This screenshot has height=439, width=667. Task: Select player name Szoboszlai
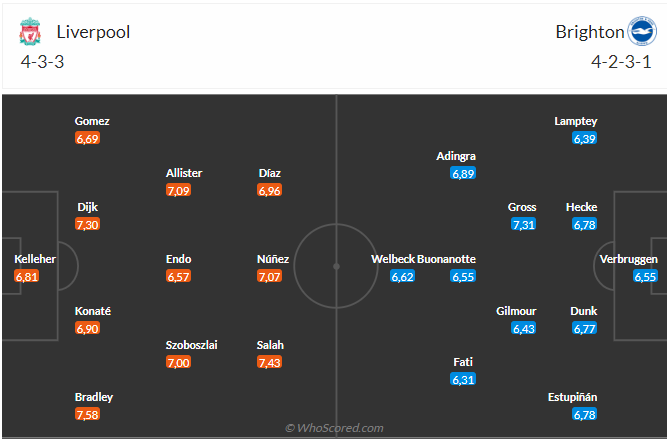coord(192,345)
